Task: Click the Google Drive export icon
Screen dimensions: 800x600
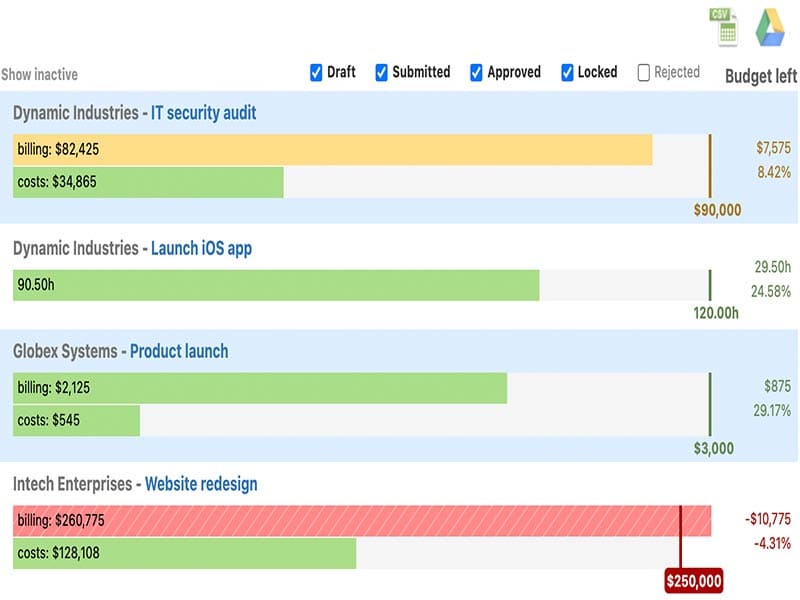Action: tap(770, 26)
